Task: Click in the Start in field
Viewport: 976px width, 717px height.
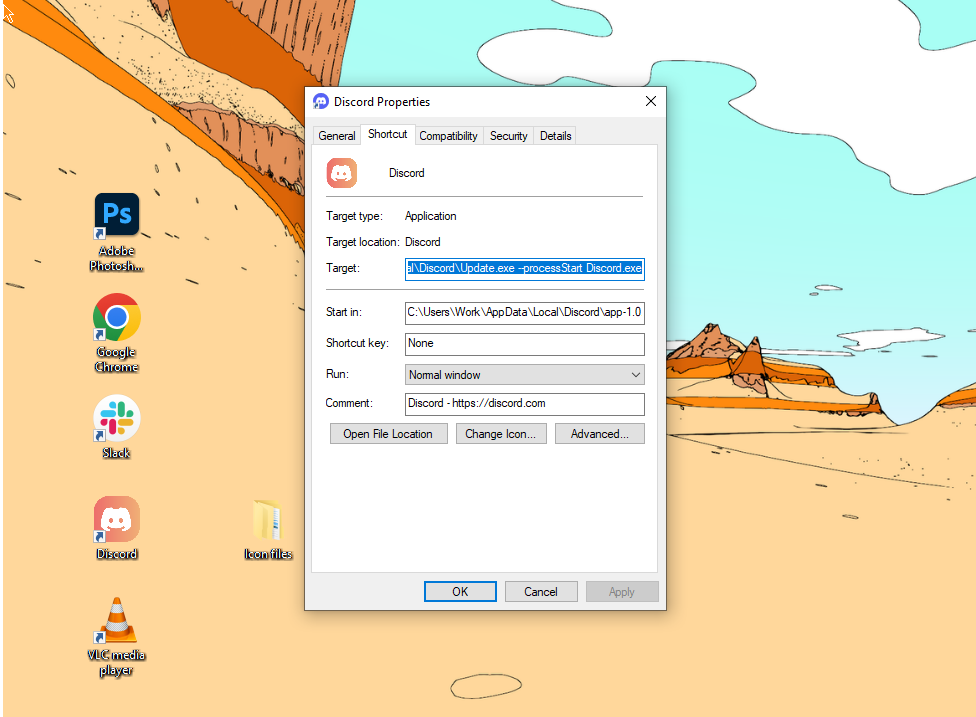Action: point(524,312)
